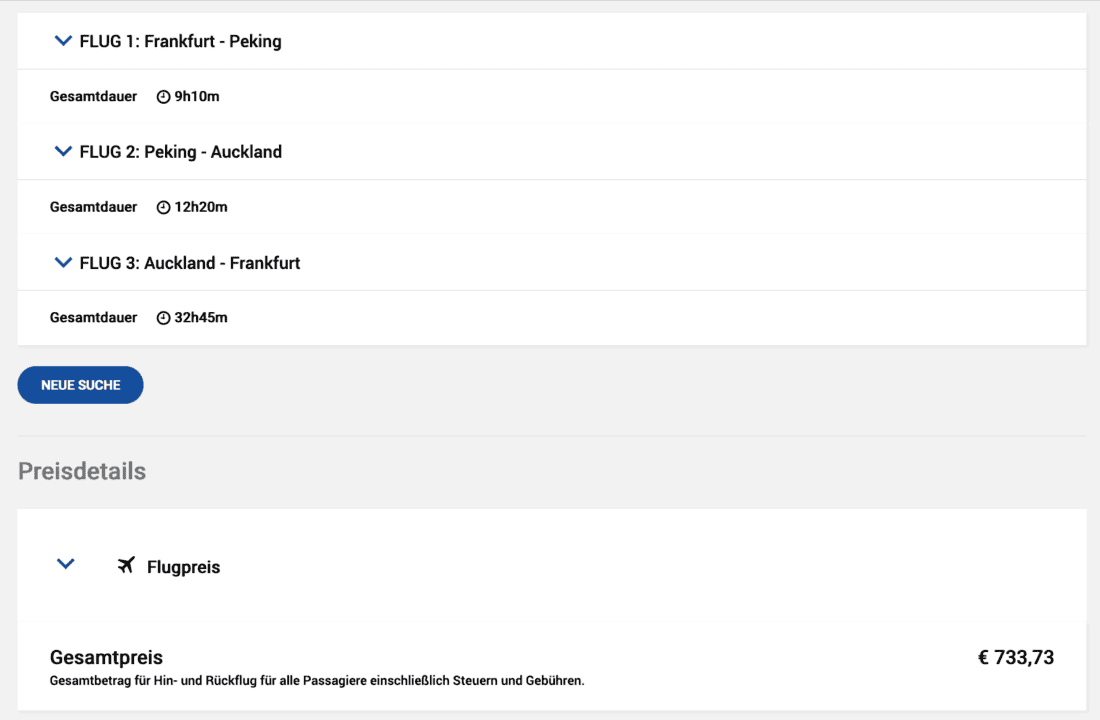Click the Gesamtpreis label
Viewport: 1100px width, 720px height.
click(106, 657)
